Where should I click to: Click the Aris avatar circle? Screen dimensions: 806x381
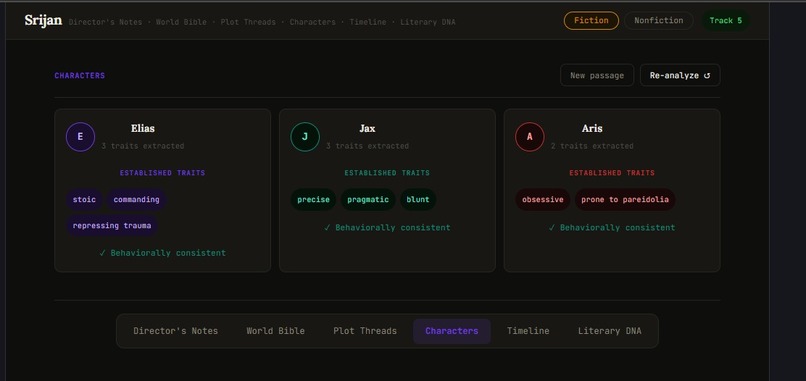(529, 137)
